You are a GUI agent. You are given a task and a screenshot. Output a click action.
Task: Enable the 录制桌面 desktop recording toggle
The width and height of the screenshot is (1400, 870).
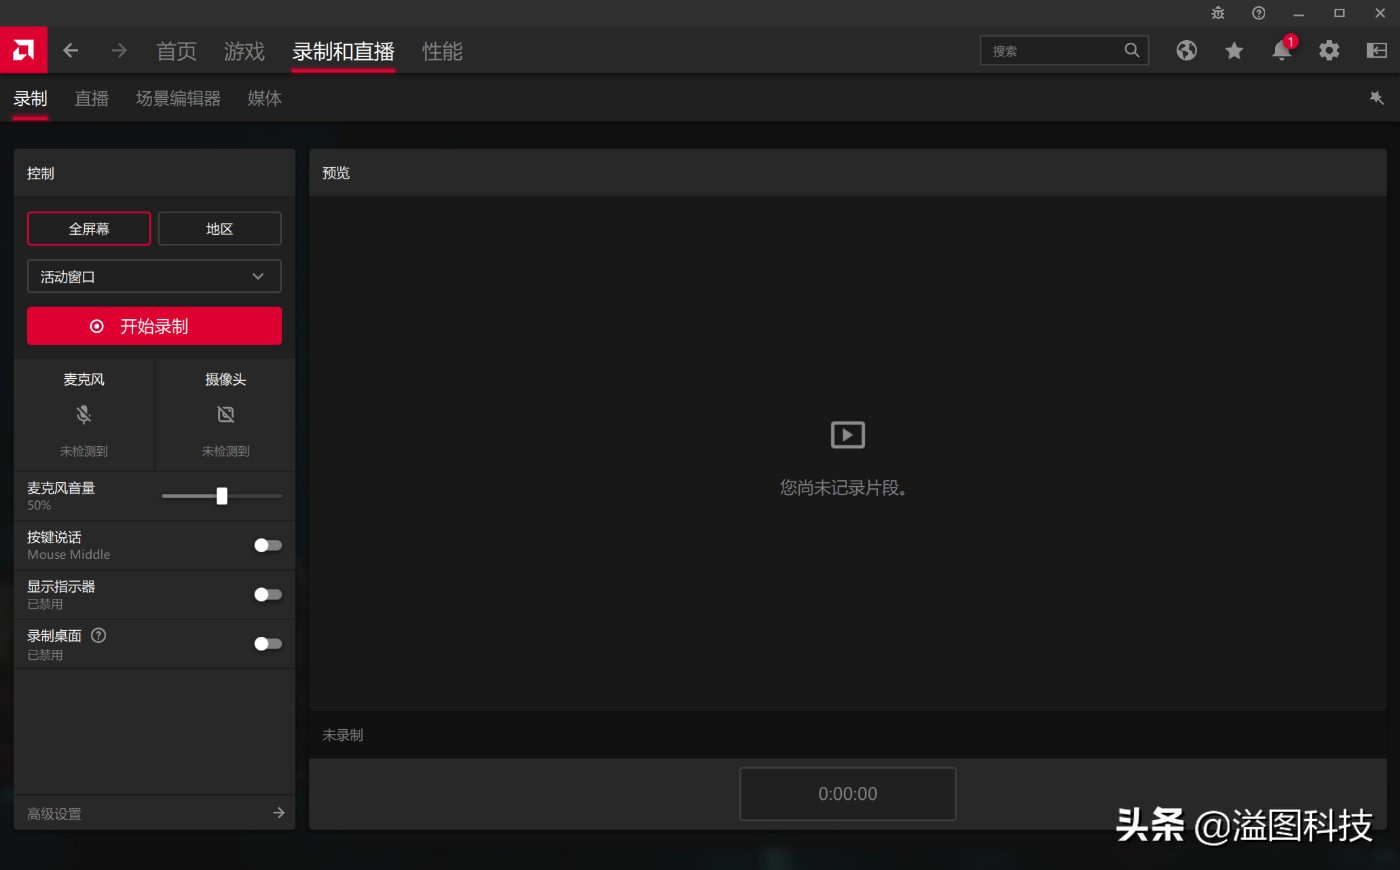pos(267,643)
